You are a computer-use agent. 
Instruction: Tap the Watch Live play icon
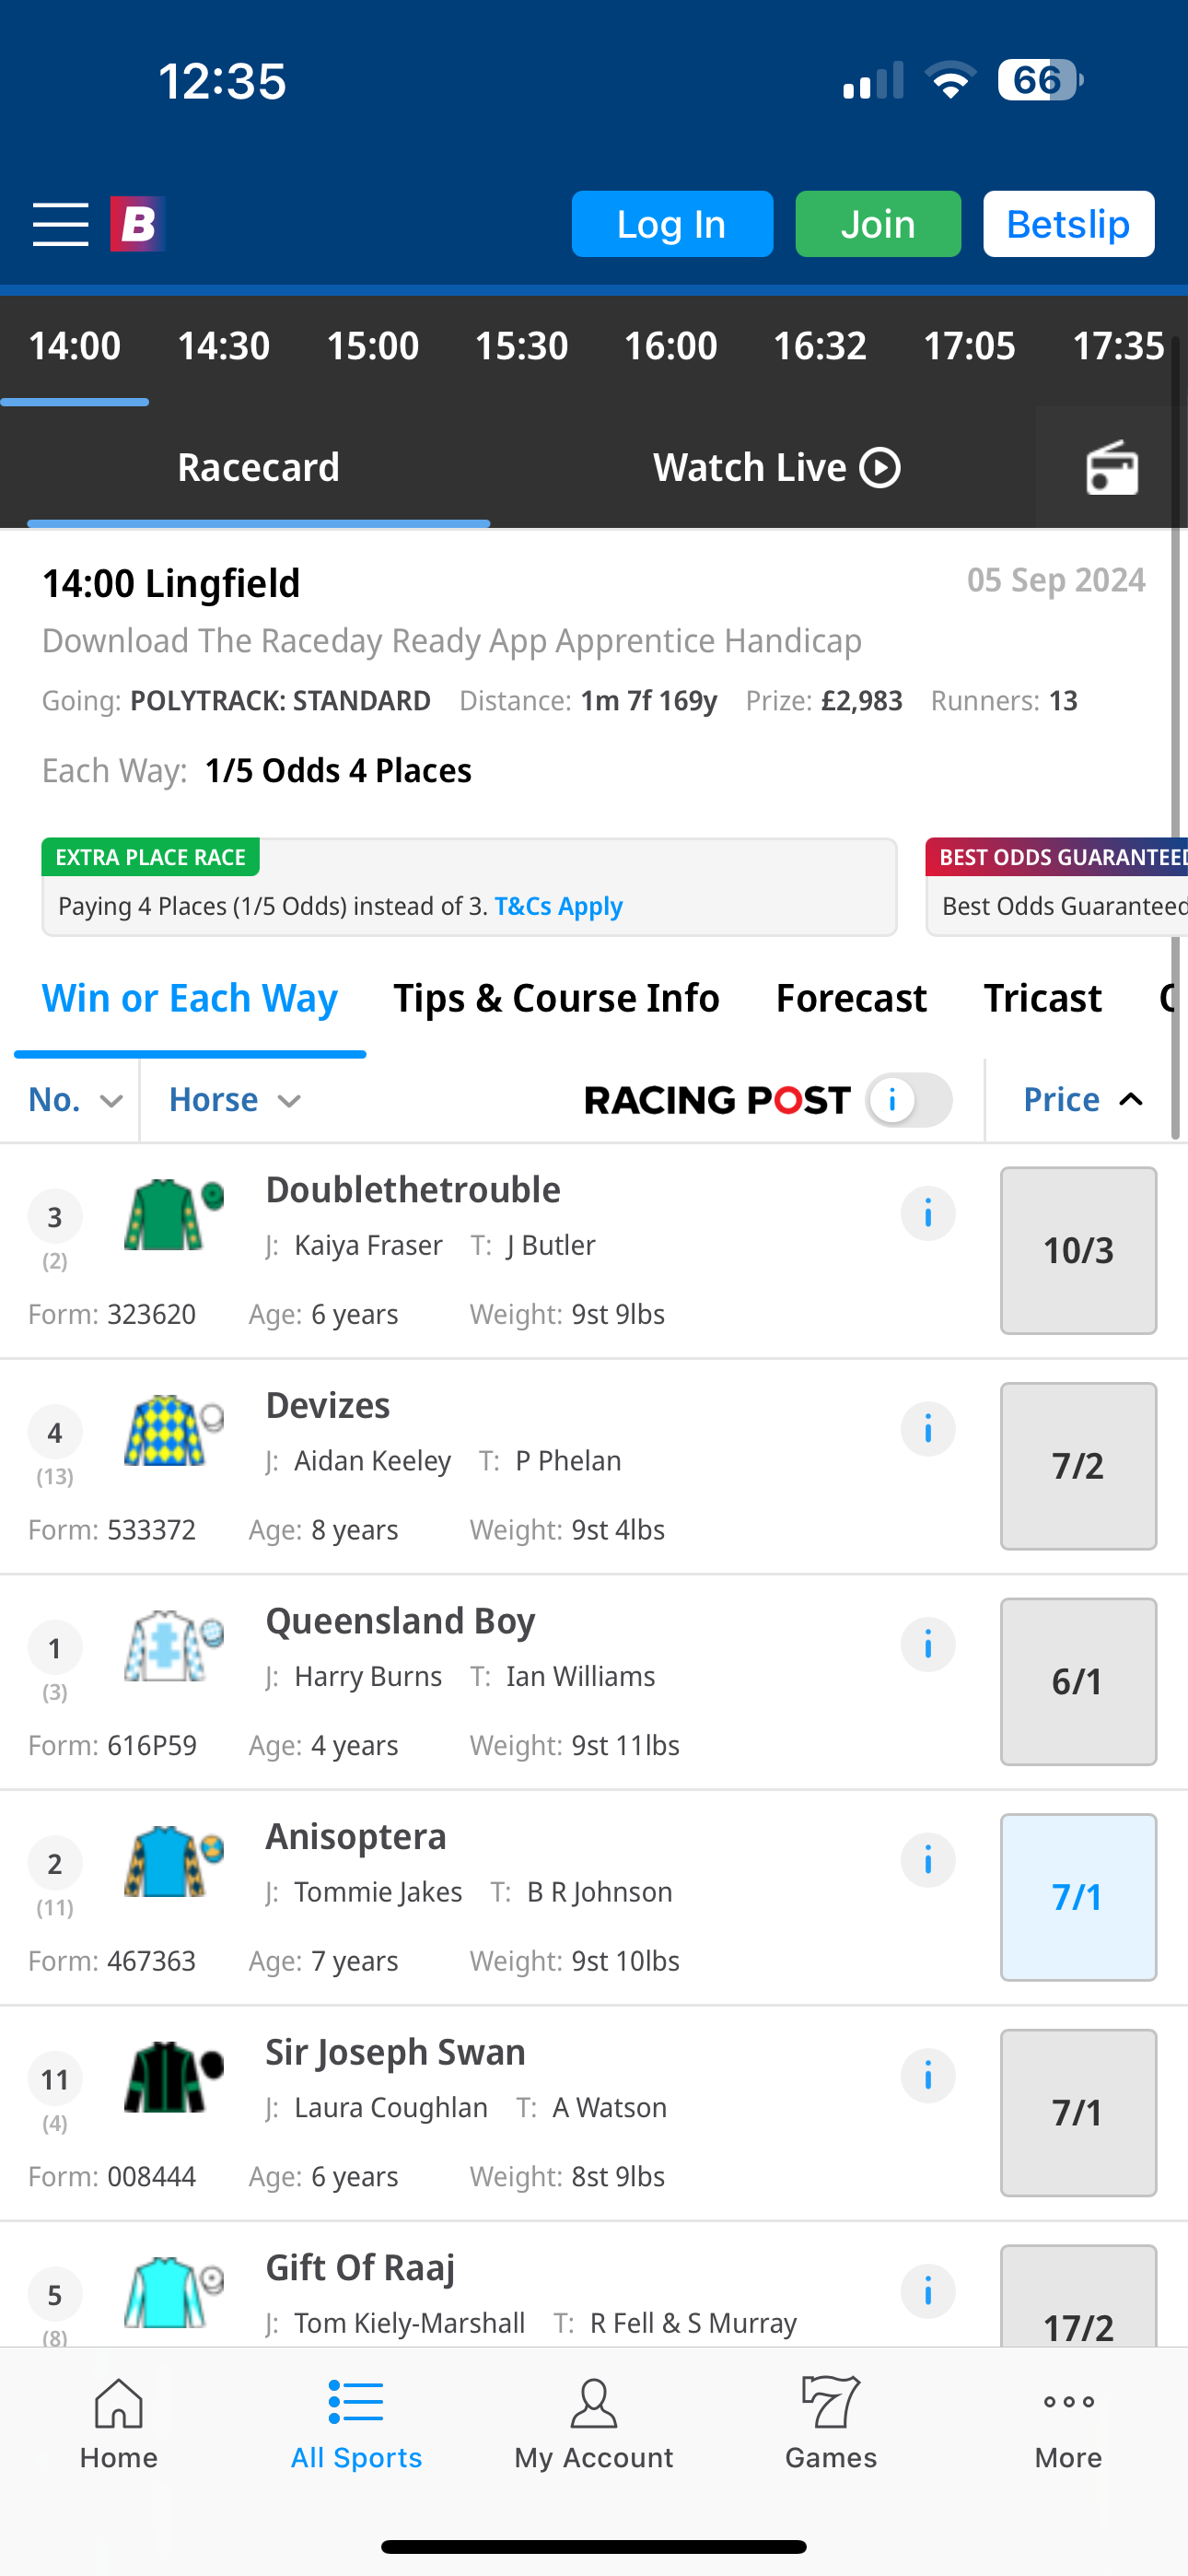[877, 466]
